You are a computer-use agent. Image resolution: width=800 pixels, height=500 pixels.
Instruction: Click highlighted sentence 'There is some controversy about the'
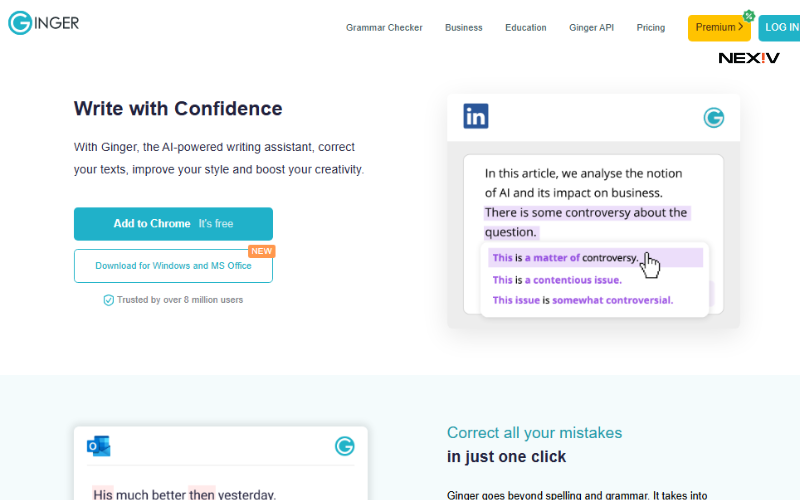[587, 212]
